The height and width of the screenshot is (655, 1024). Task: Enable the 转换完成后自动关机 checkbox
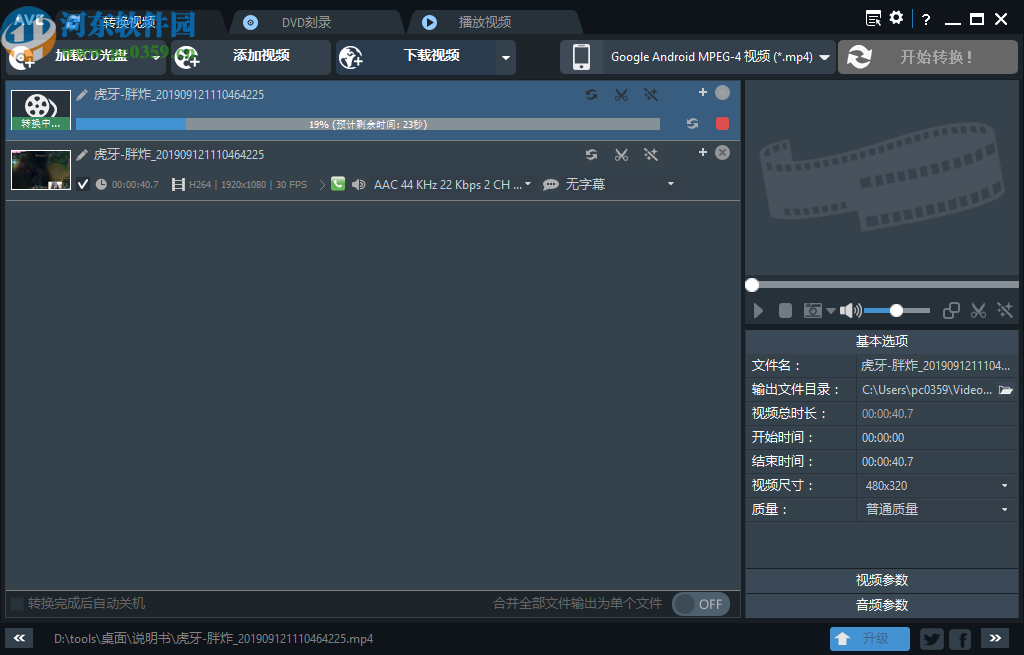click(17, 604)
